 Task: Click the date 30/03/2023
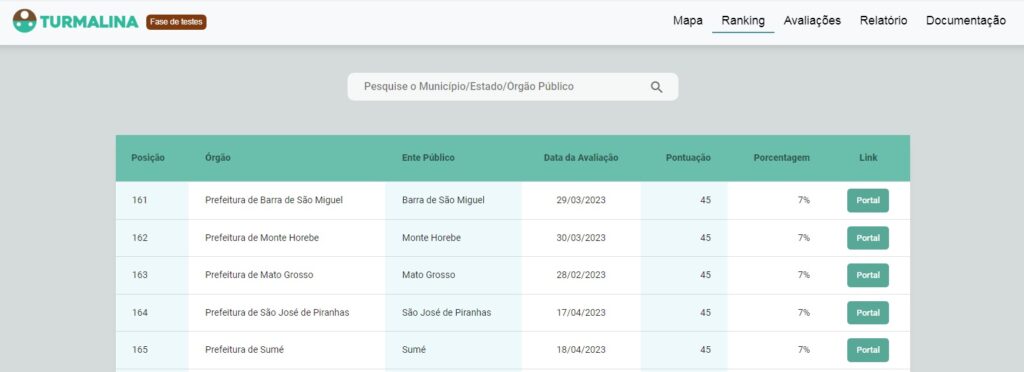(581, 238)
